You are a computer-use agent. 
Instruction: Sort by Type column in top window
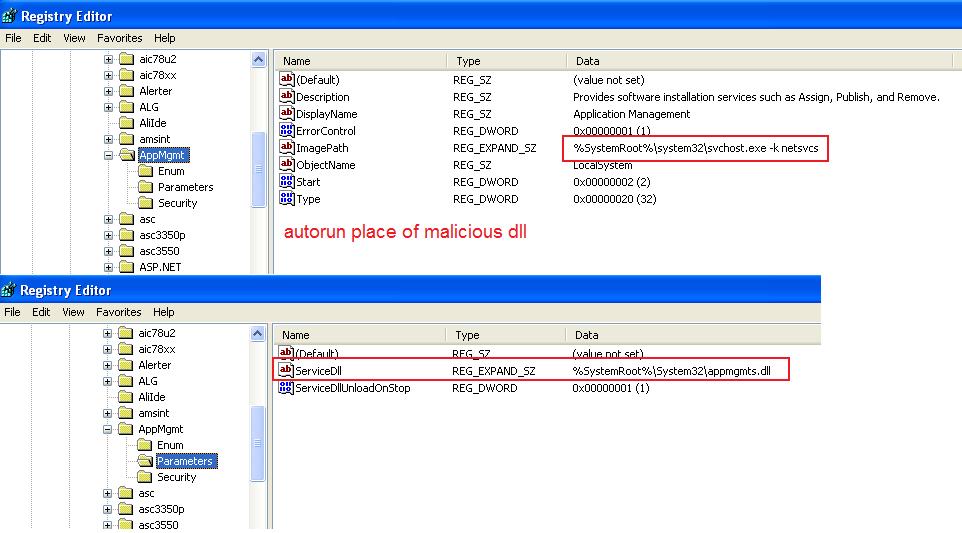[x=507, y=61]
